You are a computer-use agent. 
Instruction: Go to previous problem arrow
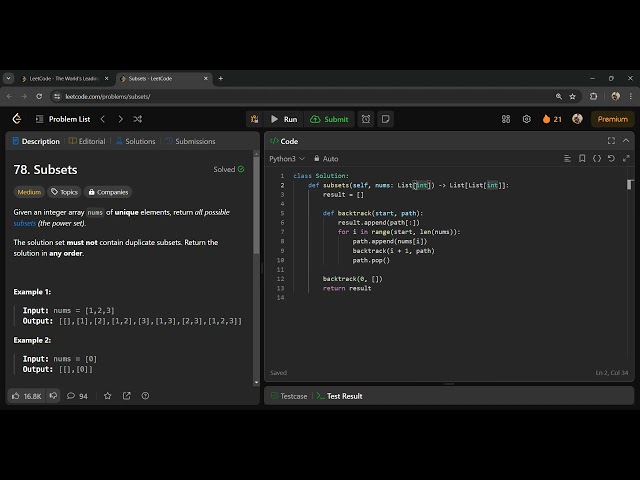coord(103,119)
